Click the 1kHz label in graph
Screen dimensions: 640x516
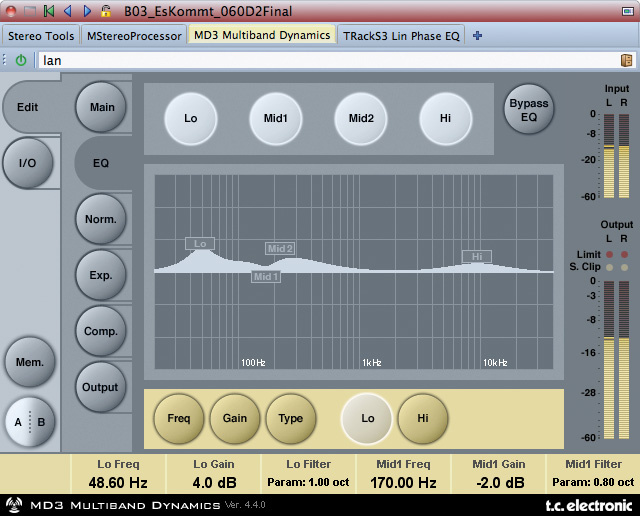click(x=372, y=363)
